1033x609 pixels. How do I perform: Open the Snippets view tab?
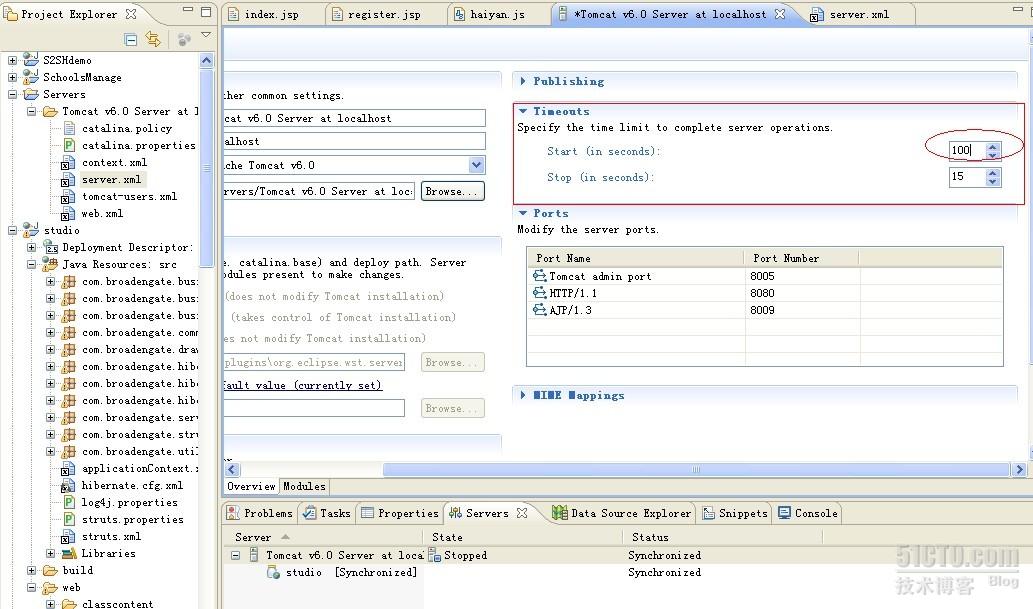click(x=735, y=513)
